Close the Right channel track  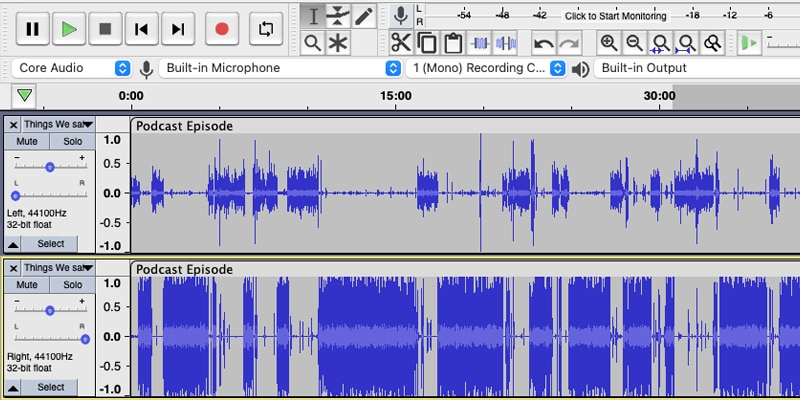13,268
